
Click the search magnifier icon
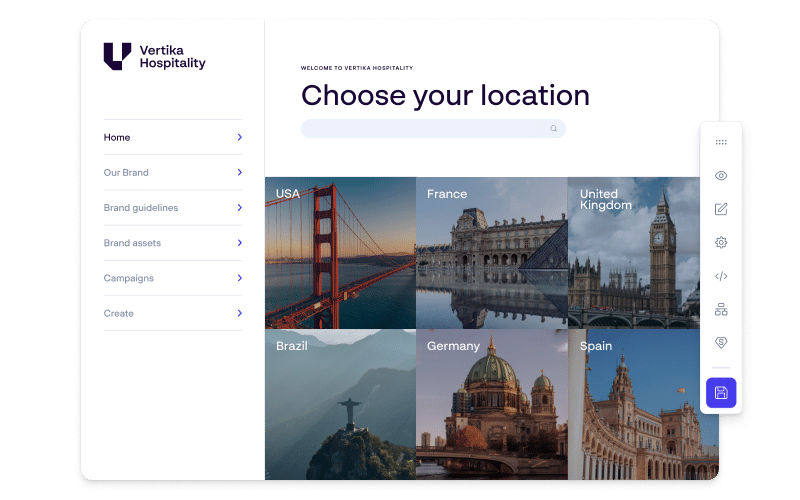coord(553,128)
